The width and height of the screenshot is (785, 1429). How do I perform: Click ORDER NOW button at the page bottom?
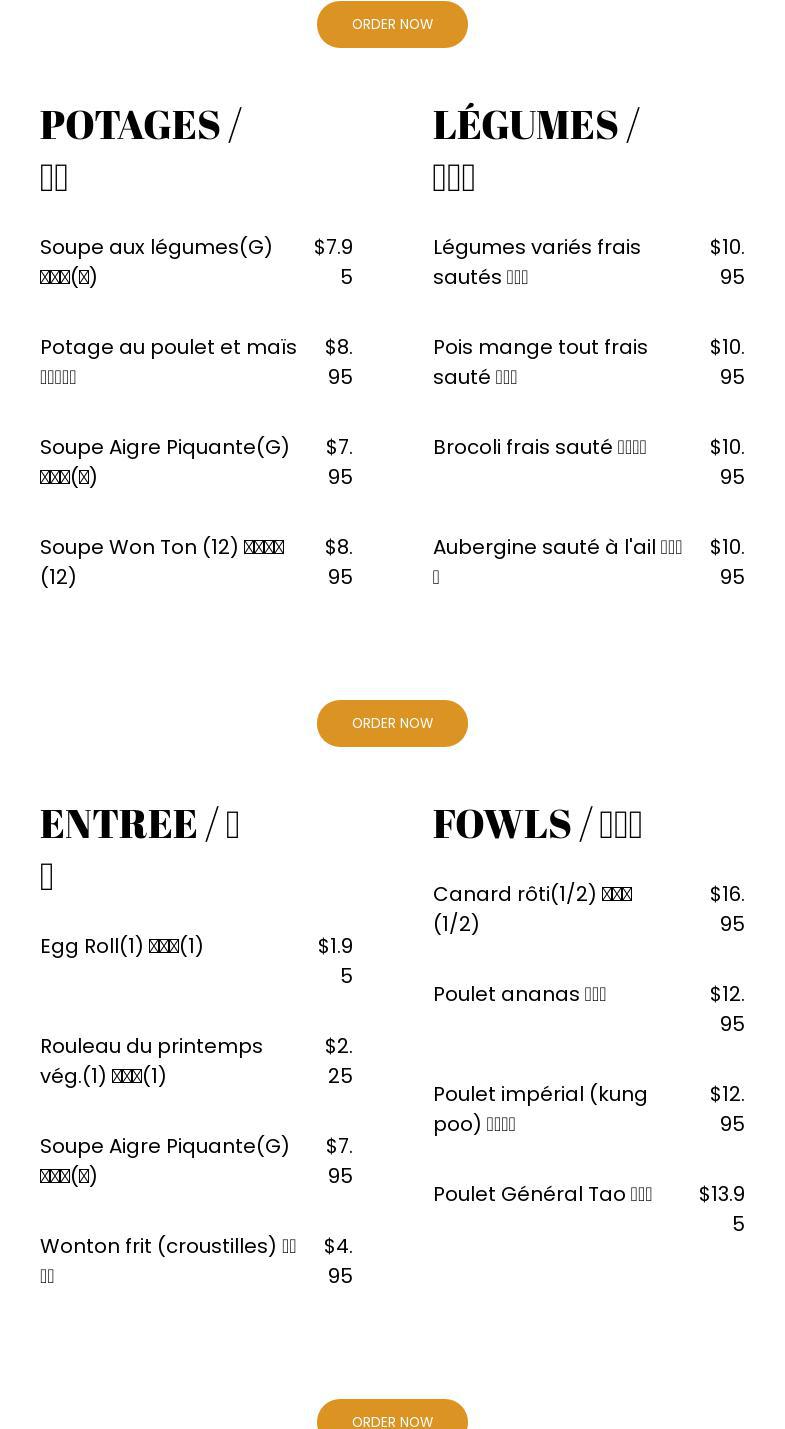click(x=392, y=1418)
